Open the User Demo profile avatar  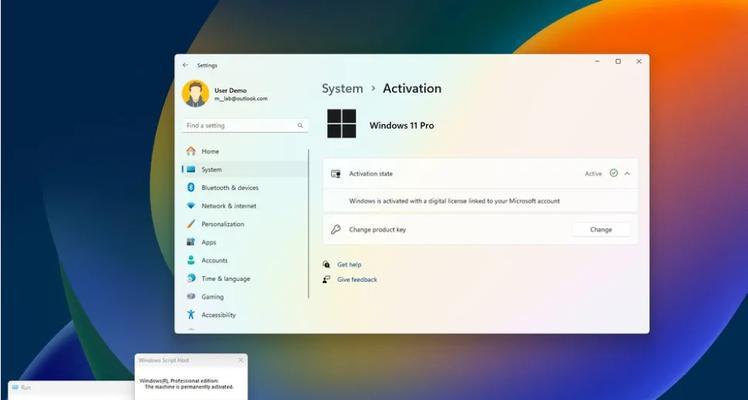pos(196,93)
